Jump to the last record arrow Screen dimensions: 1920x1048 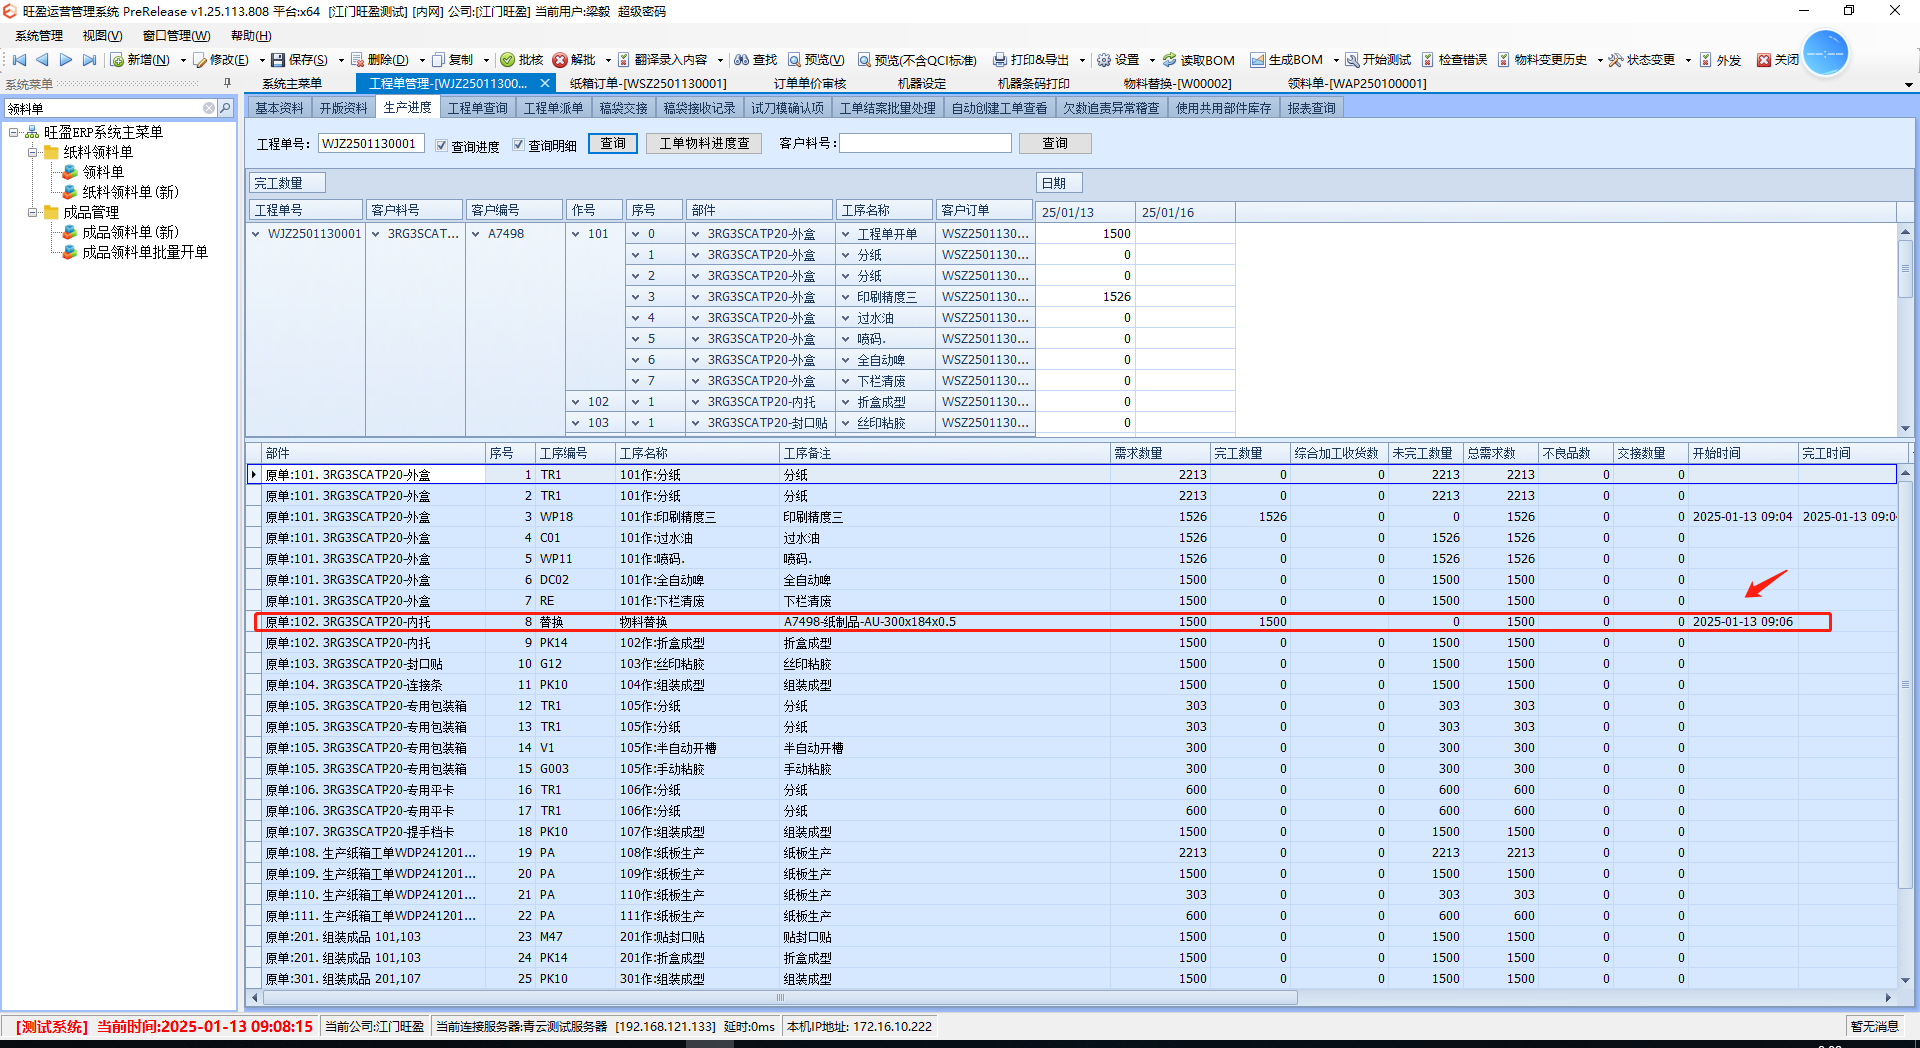pos(89,60)
